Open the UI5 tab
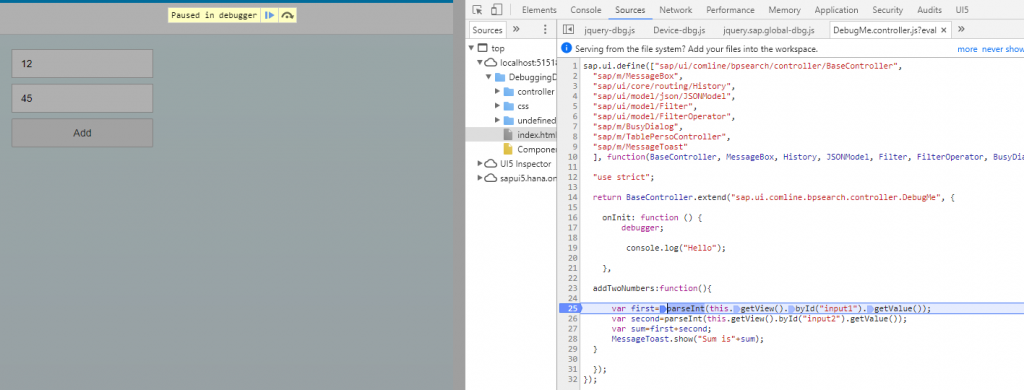Screen dimensions: 1024x390 (962, 10)
